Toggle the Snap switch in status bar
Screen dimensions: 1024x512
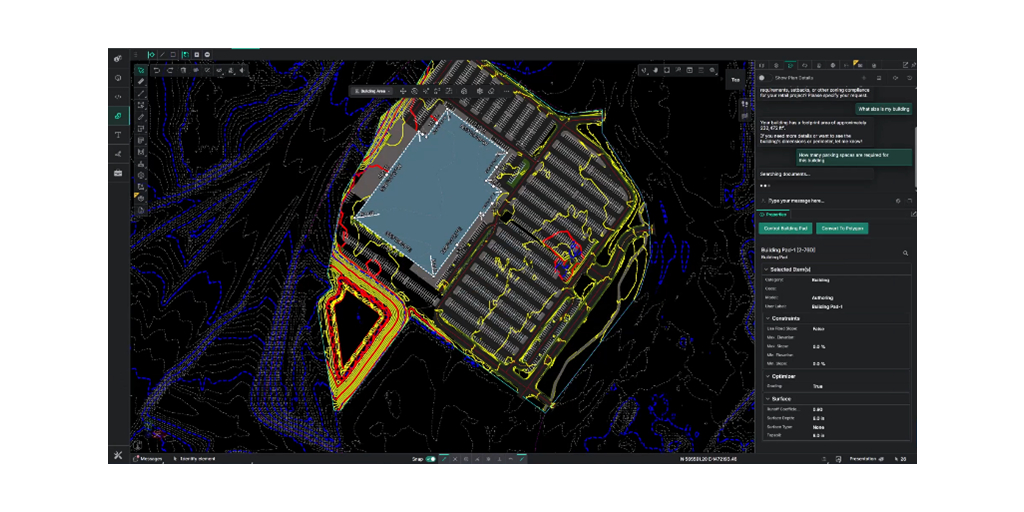coord(431,459)
